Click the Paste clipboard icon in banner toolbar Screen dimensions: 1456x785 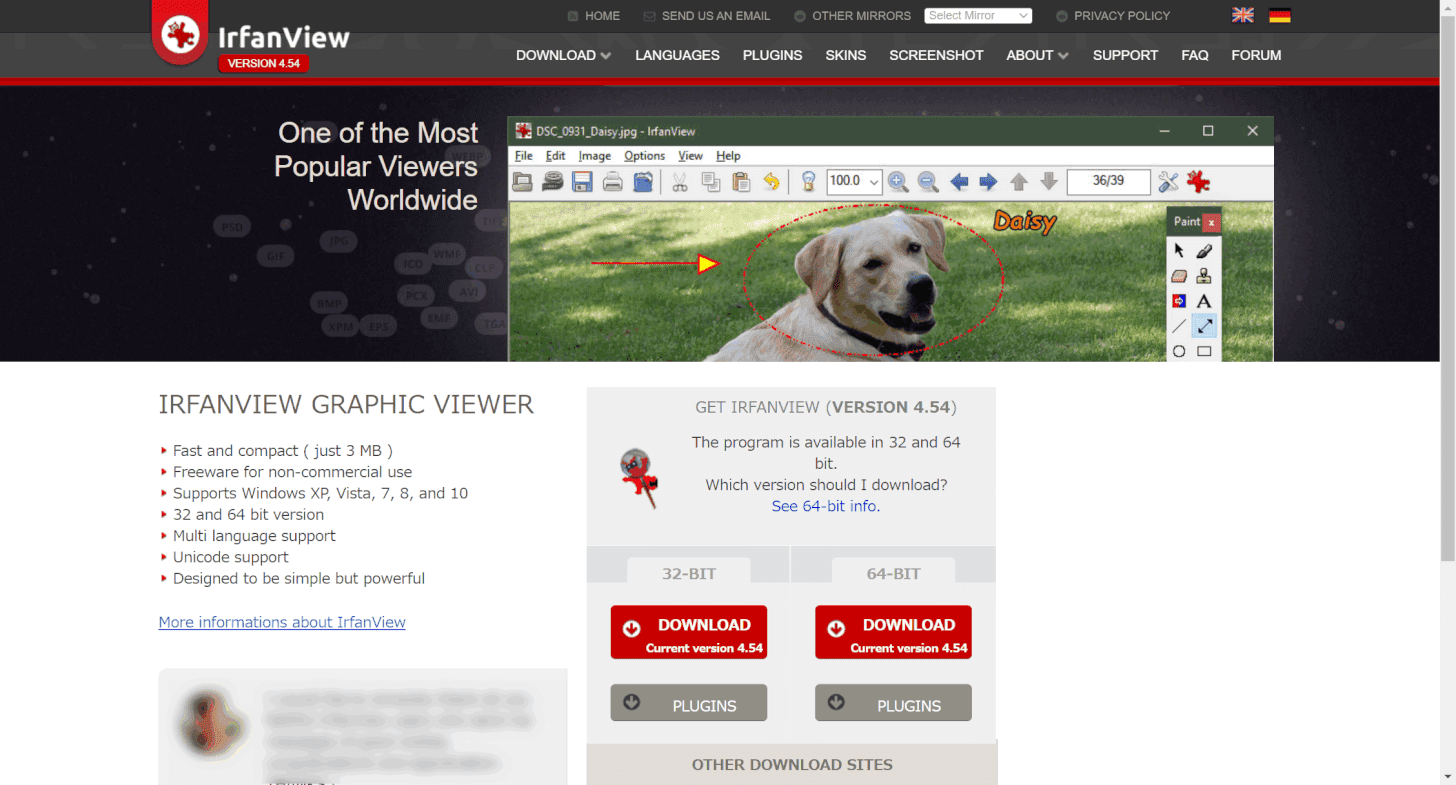coord(741,182)
